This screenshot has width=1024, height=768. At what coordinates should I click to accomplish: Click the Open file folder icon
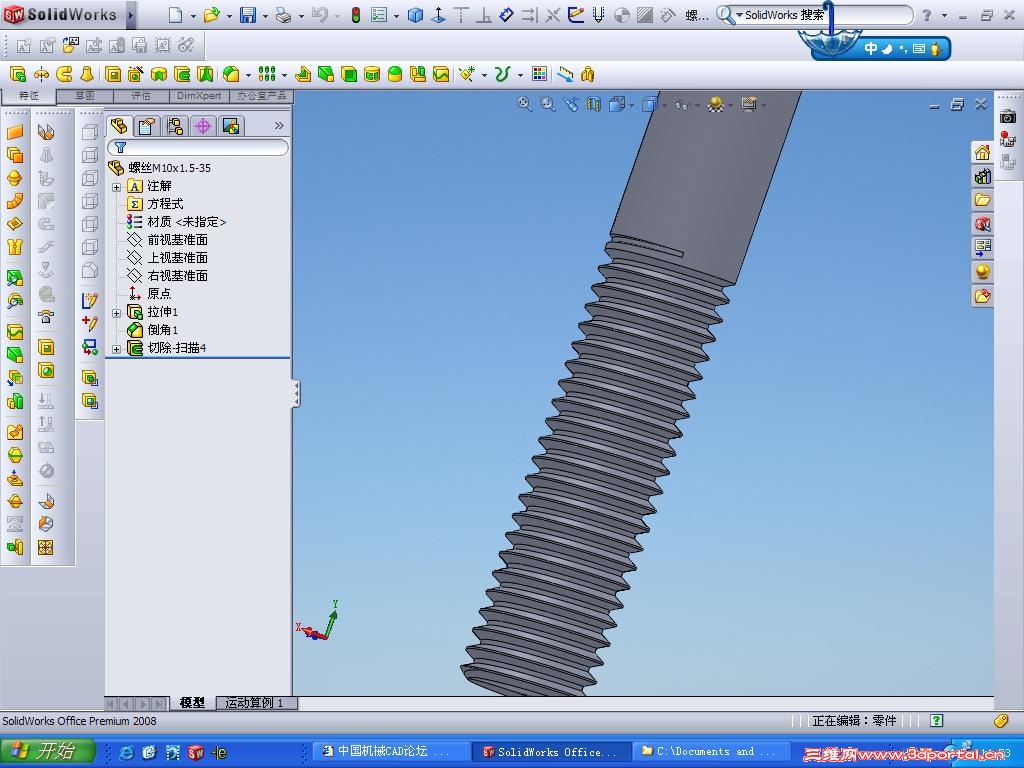tap(211, 14)
